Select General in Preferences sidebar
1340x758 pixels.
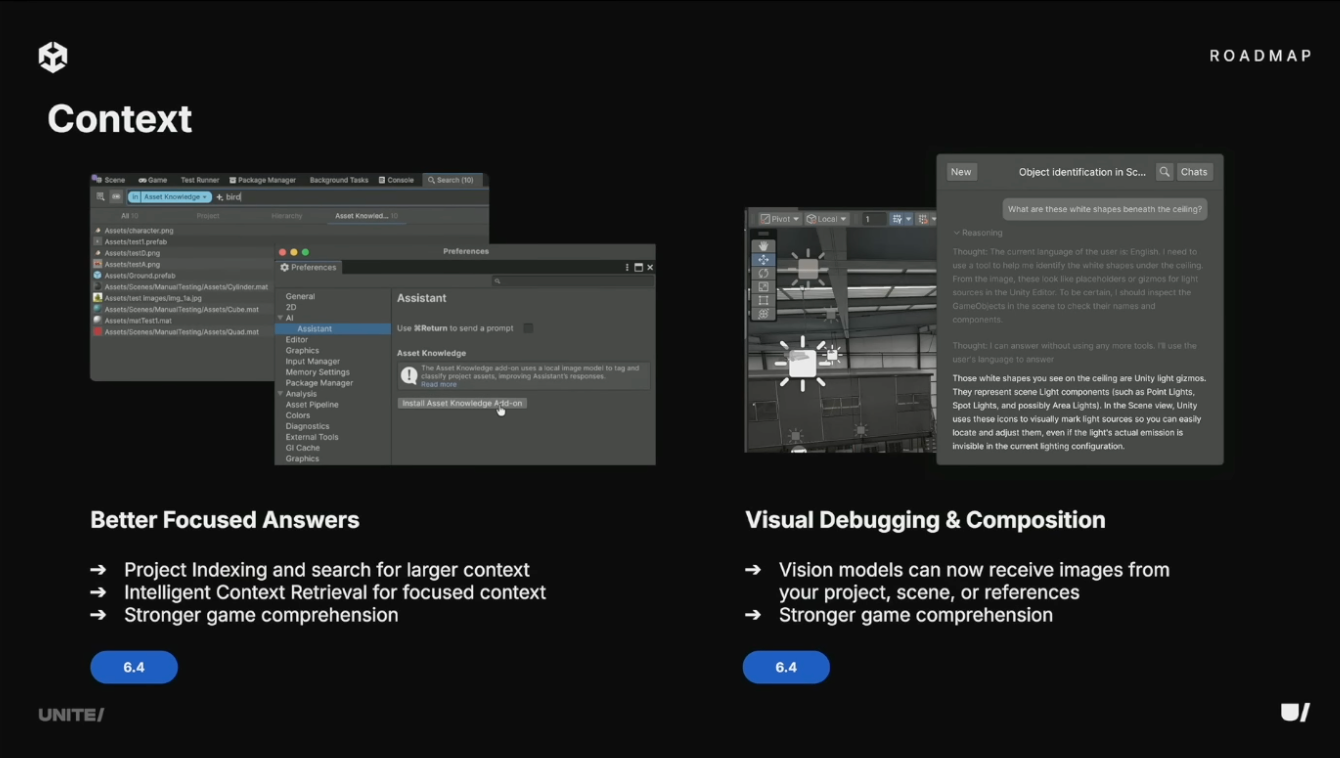click(x=300, y=296)
